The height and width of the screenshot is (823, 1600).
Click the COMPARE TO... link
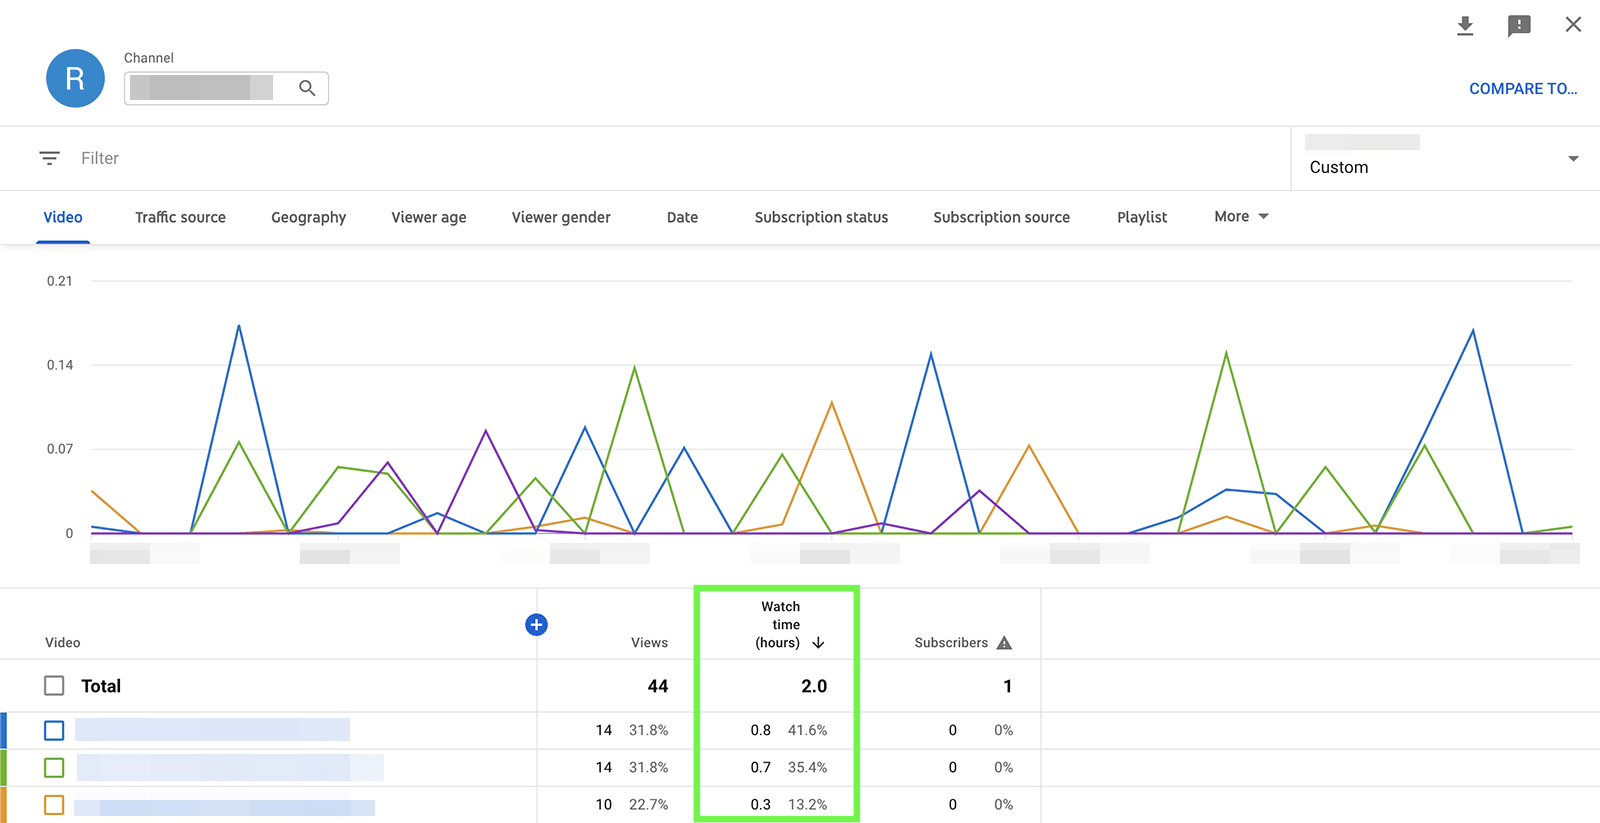point(1522,89)
